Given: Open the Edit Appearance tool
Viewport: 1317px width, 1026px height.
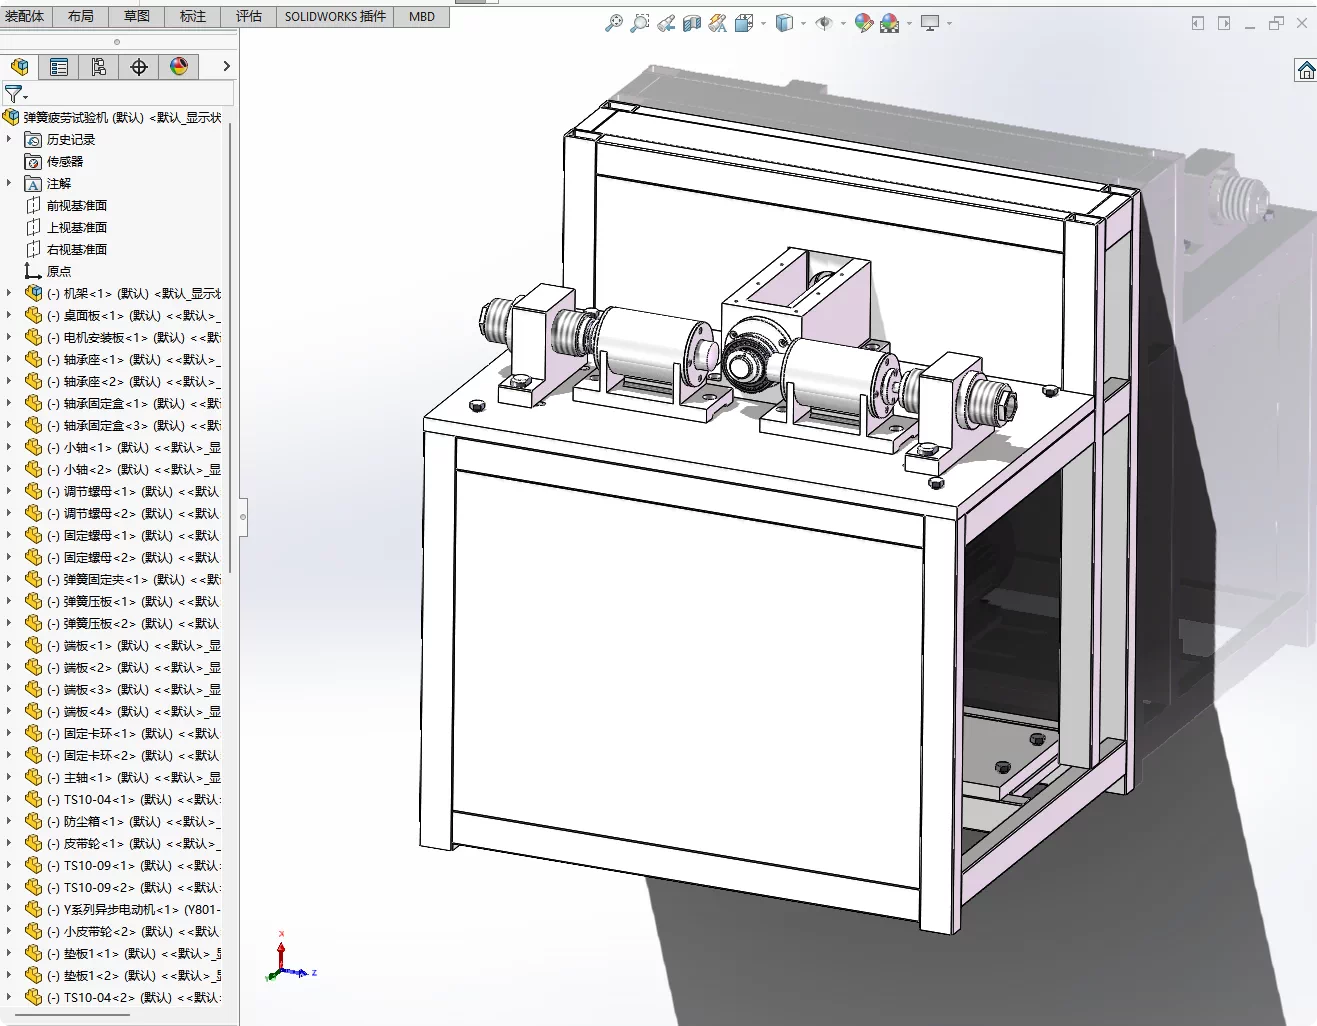Looking at the screenshot, I should pyautogui.click(x=864, y=22).
